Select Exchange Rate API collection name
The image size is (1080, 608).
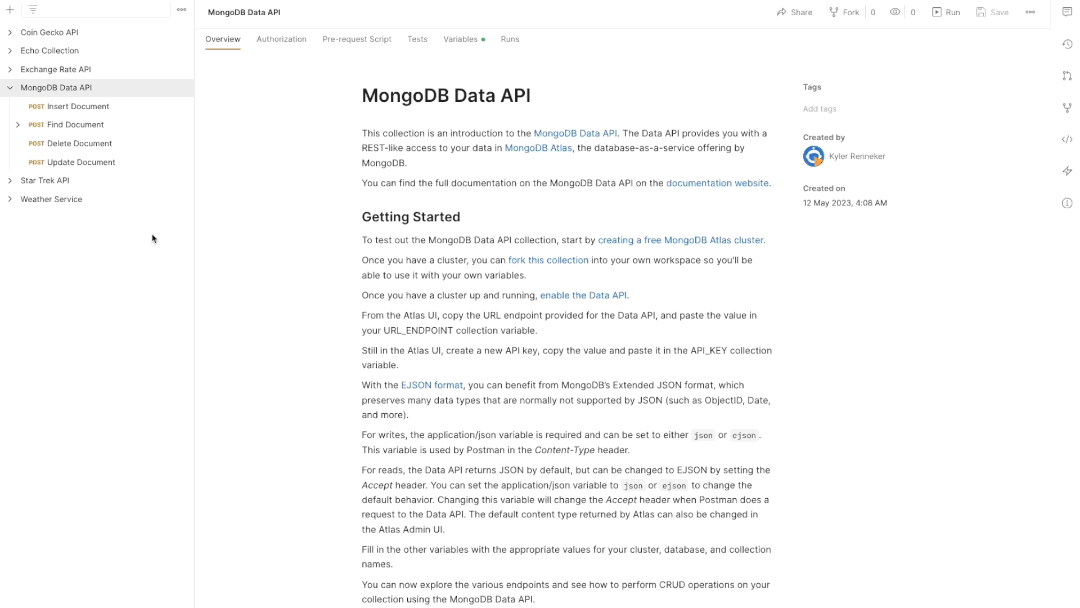(56, 70)
